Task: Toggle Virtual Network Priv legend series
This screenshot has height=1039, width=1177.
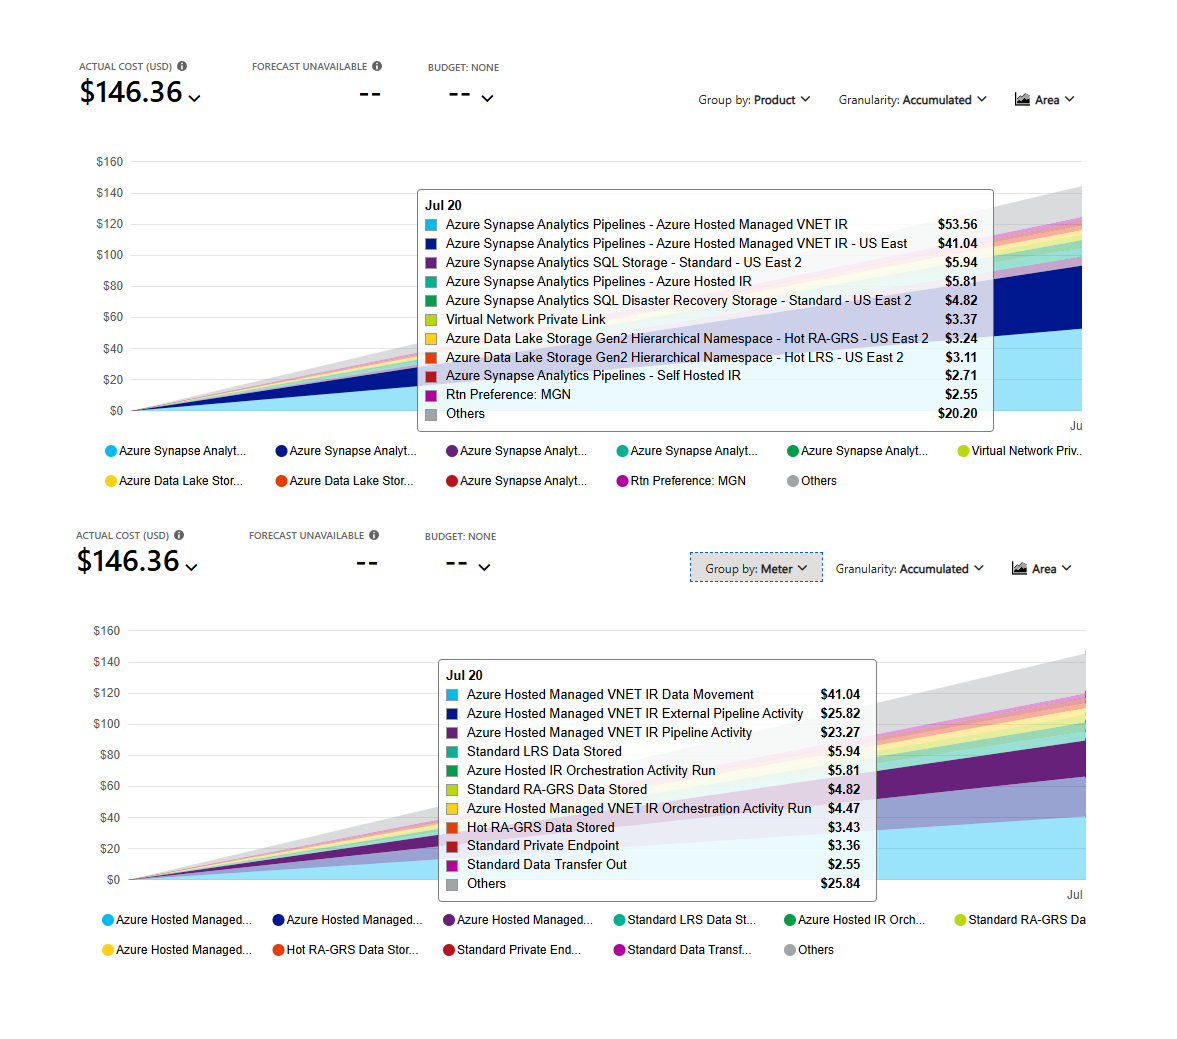Action: pyautogui.click(x=1019, y=450)
